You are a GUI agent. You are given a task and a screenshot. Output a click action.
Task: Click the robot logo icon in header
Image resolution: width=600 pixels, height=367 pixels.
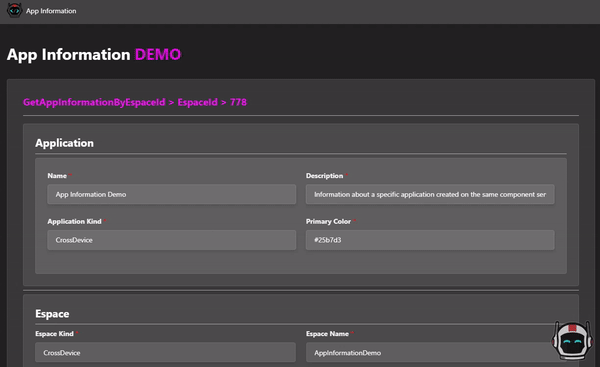[x=15, y=10]
